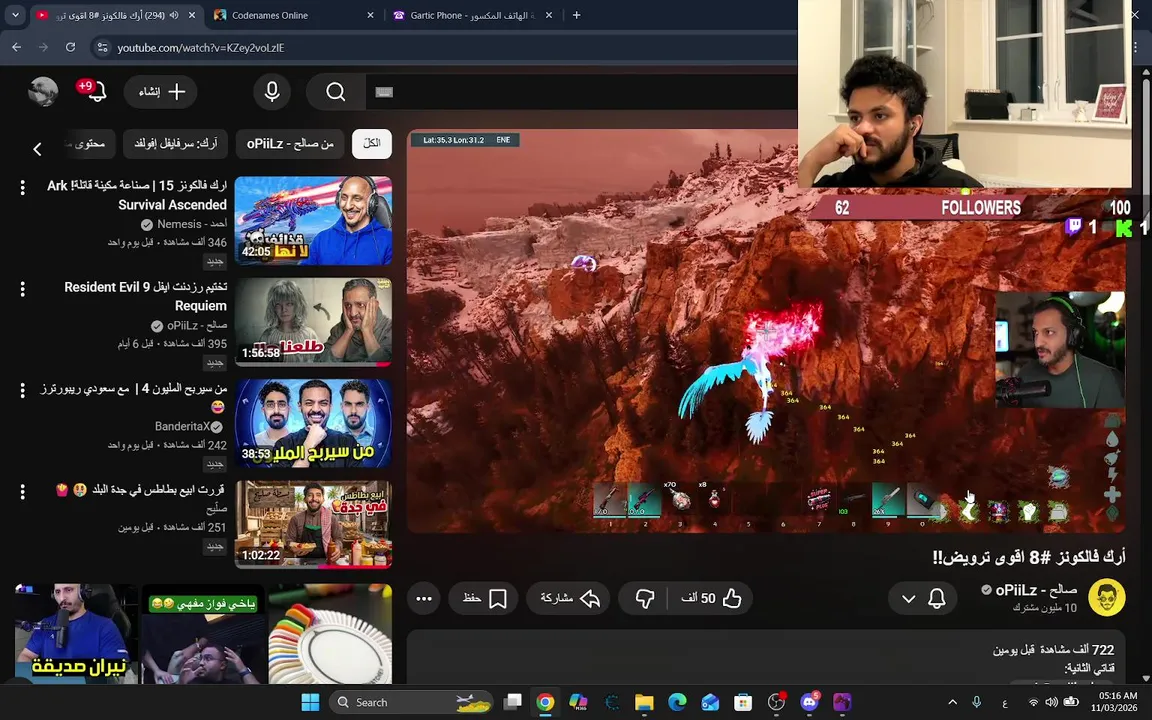
Task: Click the taskbar Search box
Action: click(411, 702)
